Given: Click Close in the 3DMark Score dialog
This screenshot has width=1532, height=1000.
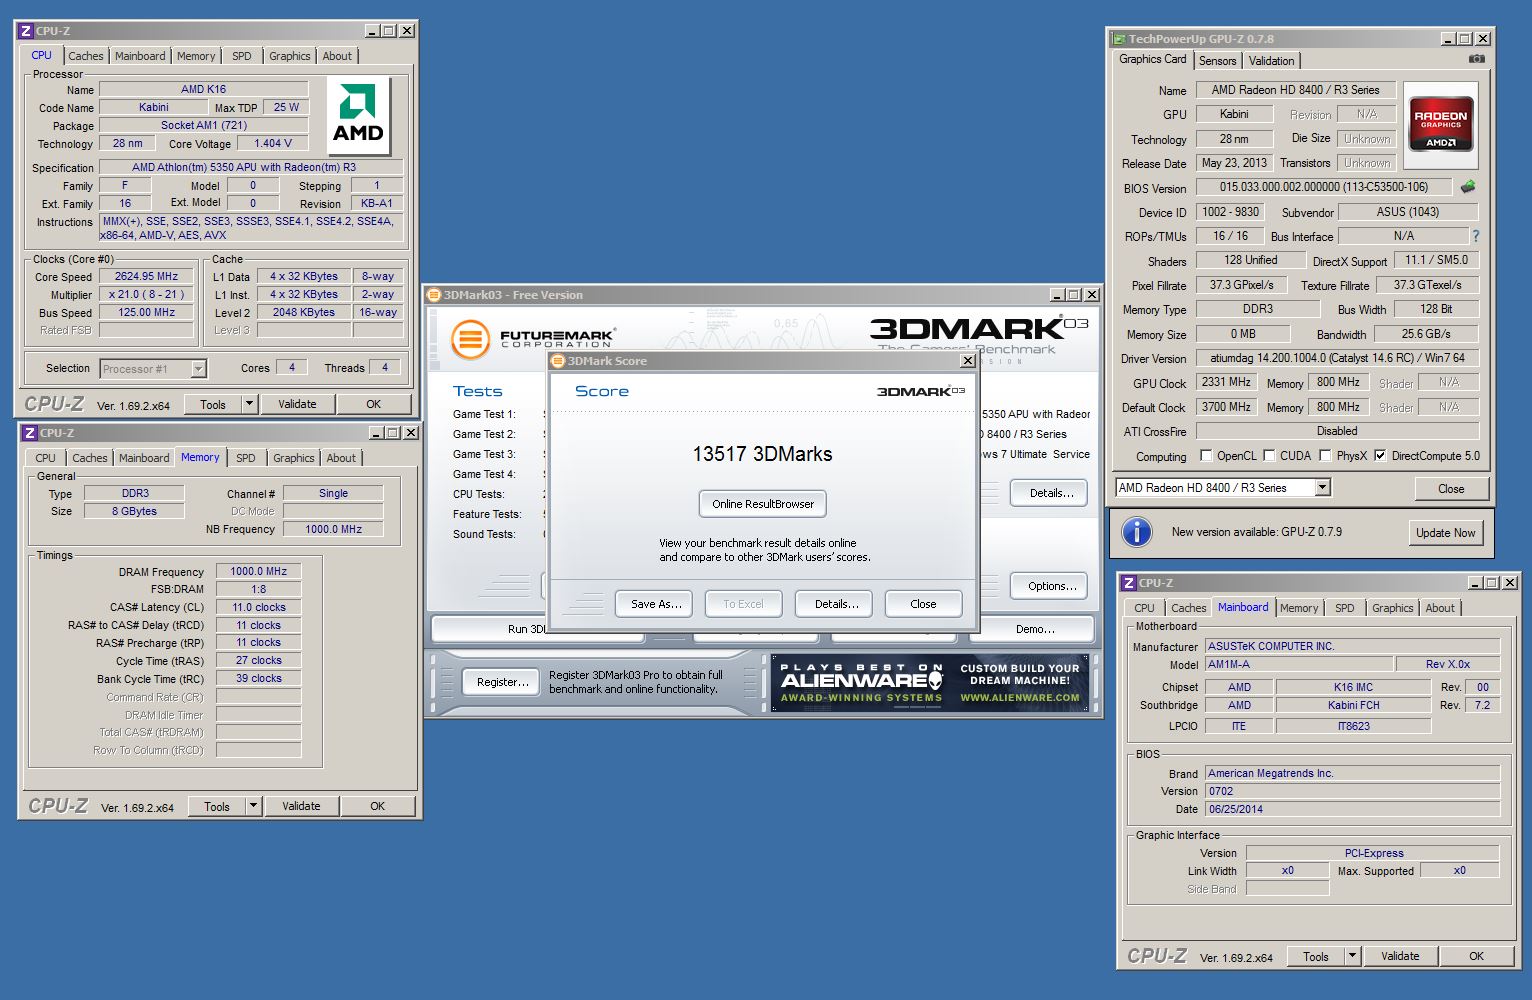Looking at the screenshot, I should 923,604.
